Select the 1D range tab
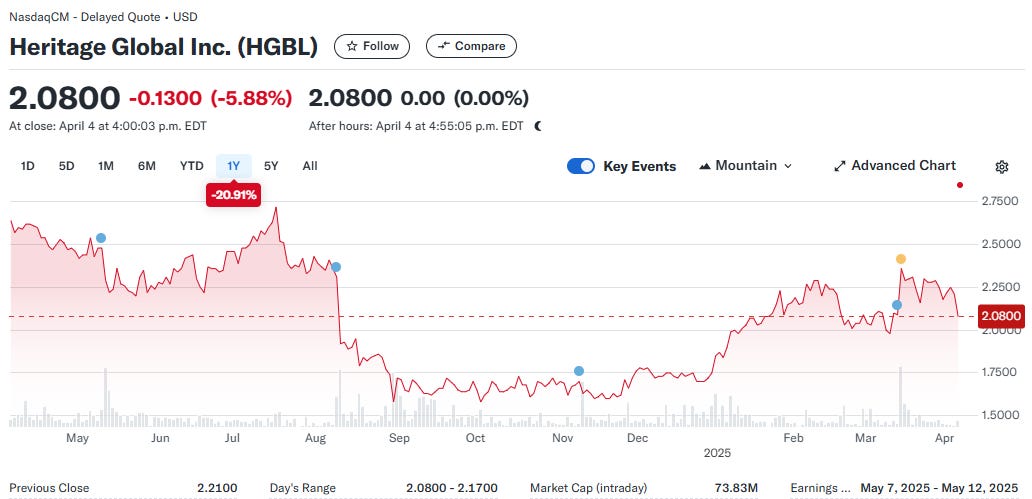Image resolution: width=1032 pixels, height=499 pixels. [x=28, y=166]
